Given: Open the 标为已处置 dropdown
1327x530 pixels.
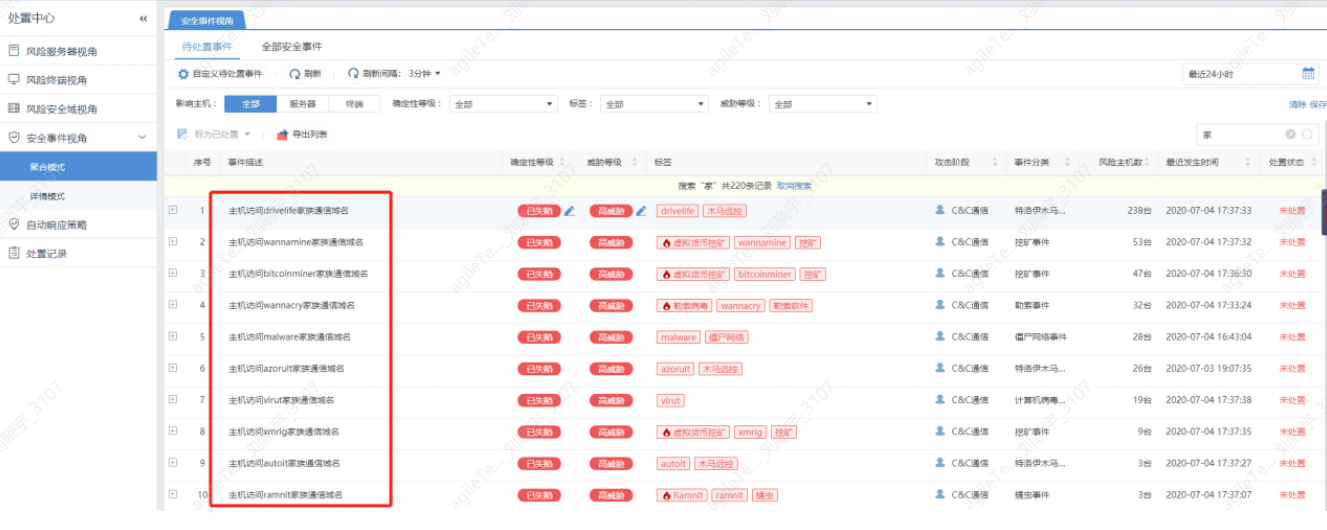Looking at the screenshot, I should pyautogui.click(x=214, y=134).
